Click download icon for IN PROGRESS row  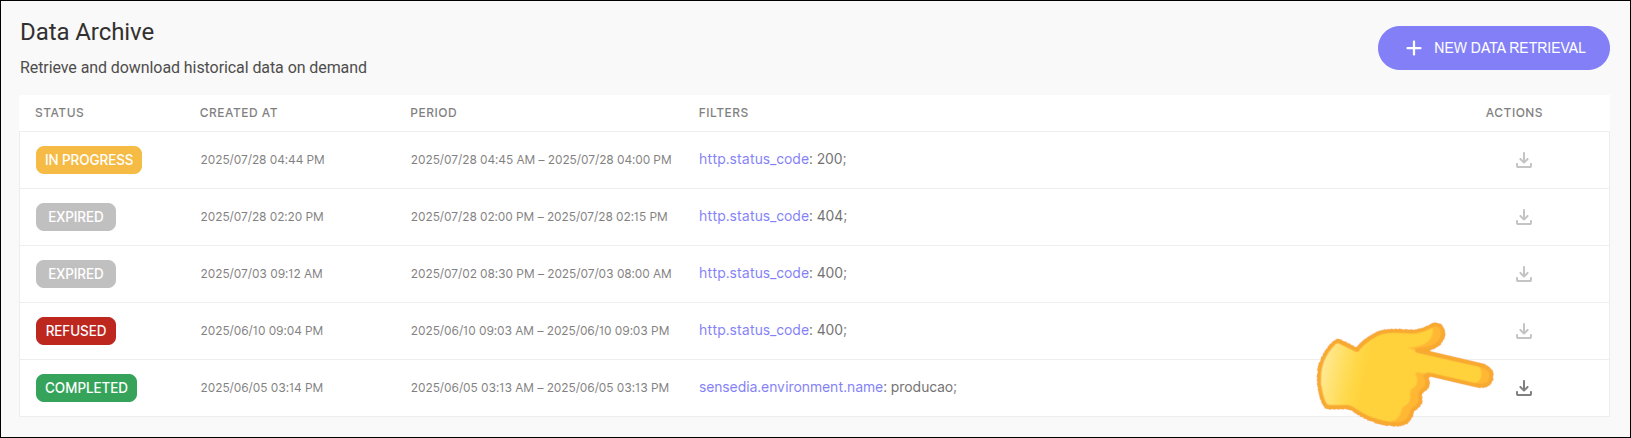click(x=1523, y=160)
